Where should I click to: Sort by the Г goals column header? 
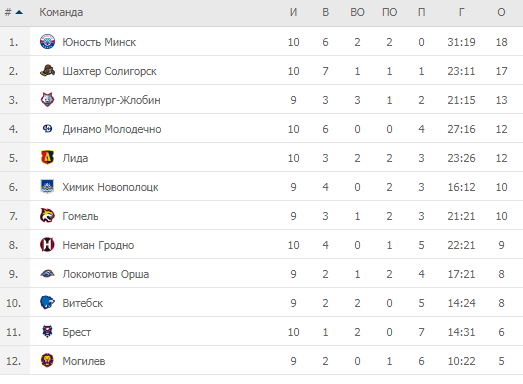tap(461, 12)
